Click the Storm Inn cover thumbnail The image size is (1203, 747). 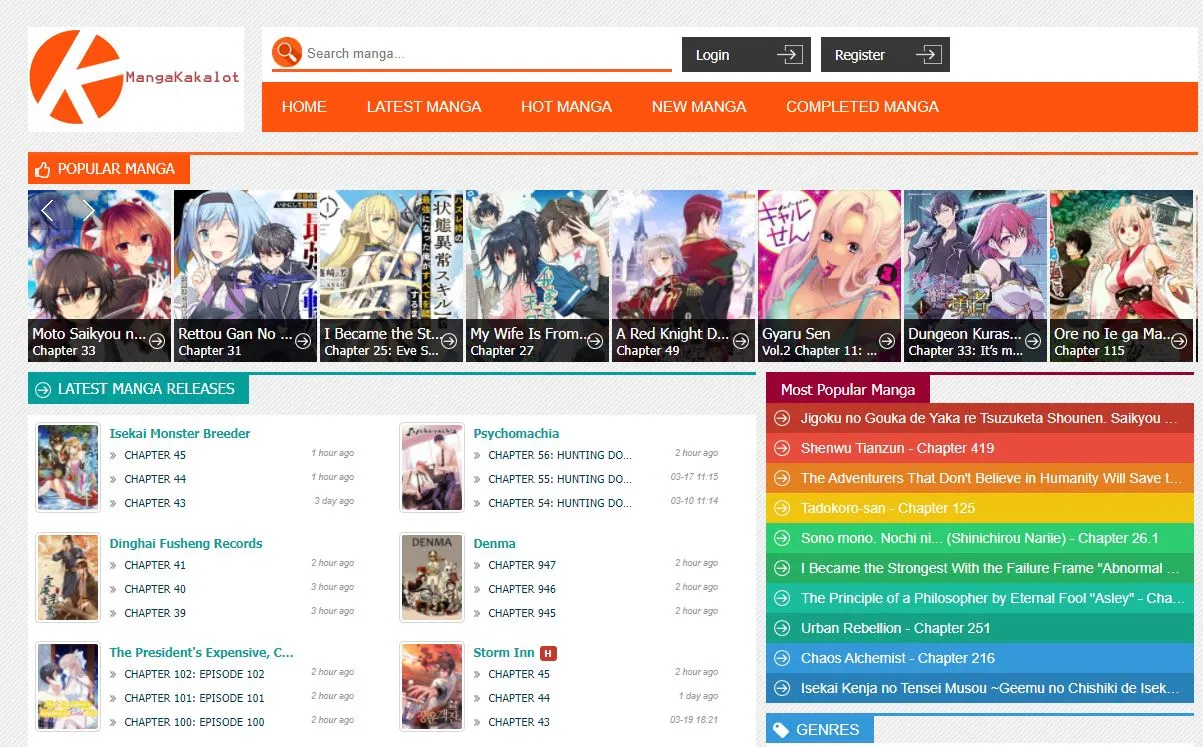pyautogui.click(x=431, y=687)
